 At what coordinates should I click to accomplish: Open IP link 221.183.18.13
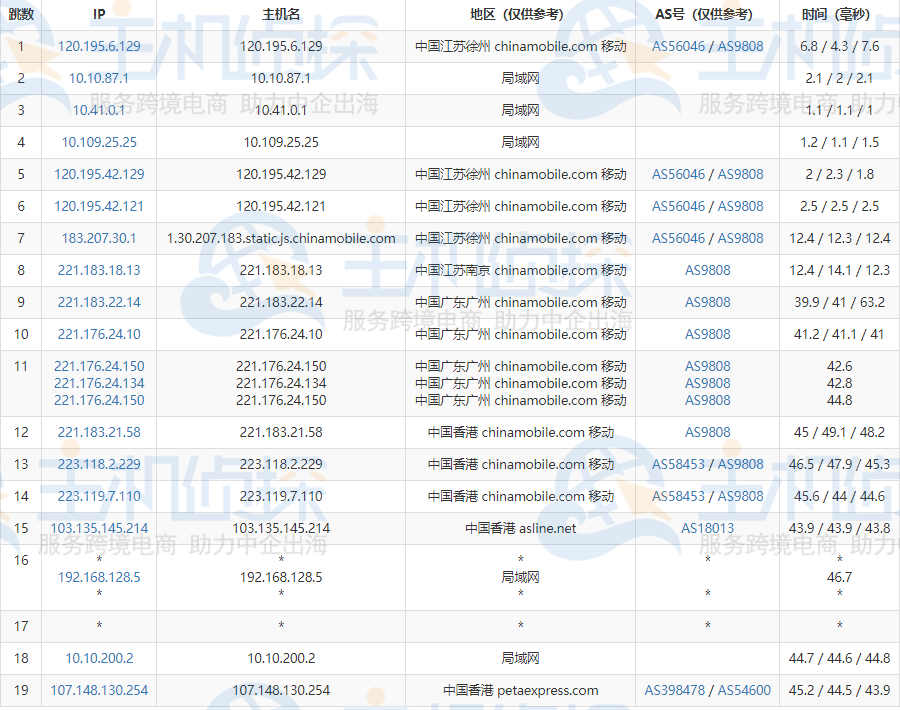pyautogui.click(x=97, y=270)
